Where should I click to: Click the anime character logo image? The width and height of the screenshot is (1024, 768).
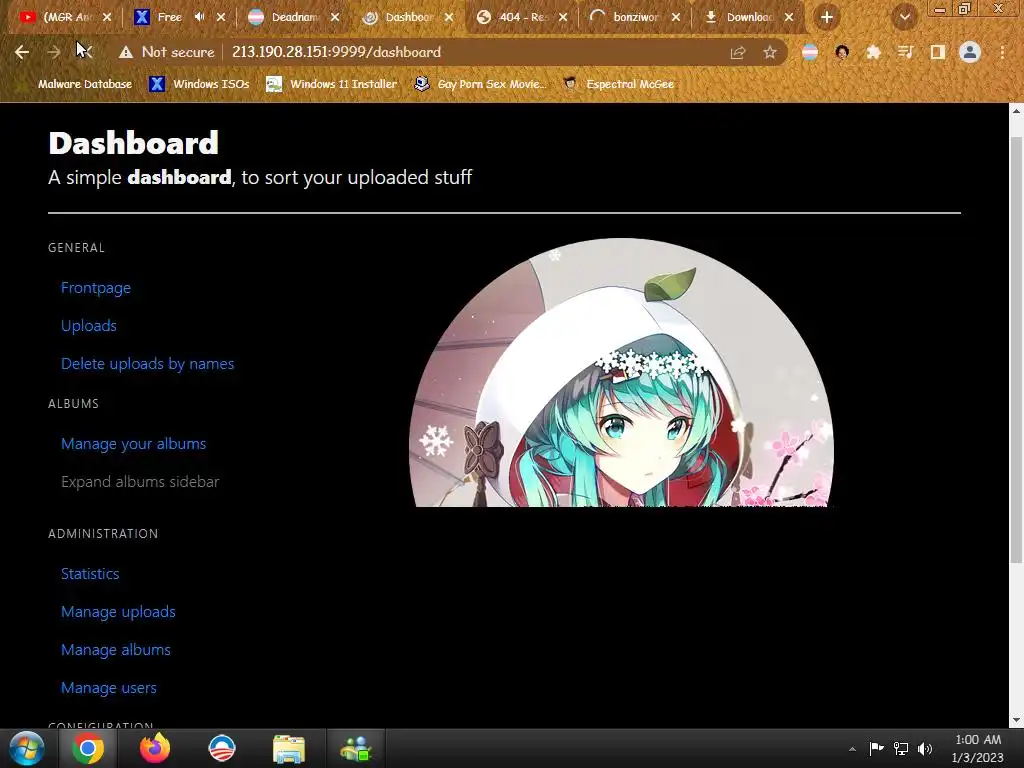pyautogui.click(x=621, y=372)
